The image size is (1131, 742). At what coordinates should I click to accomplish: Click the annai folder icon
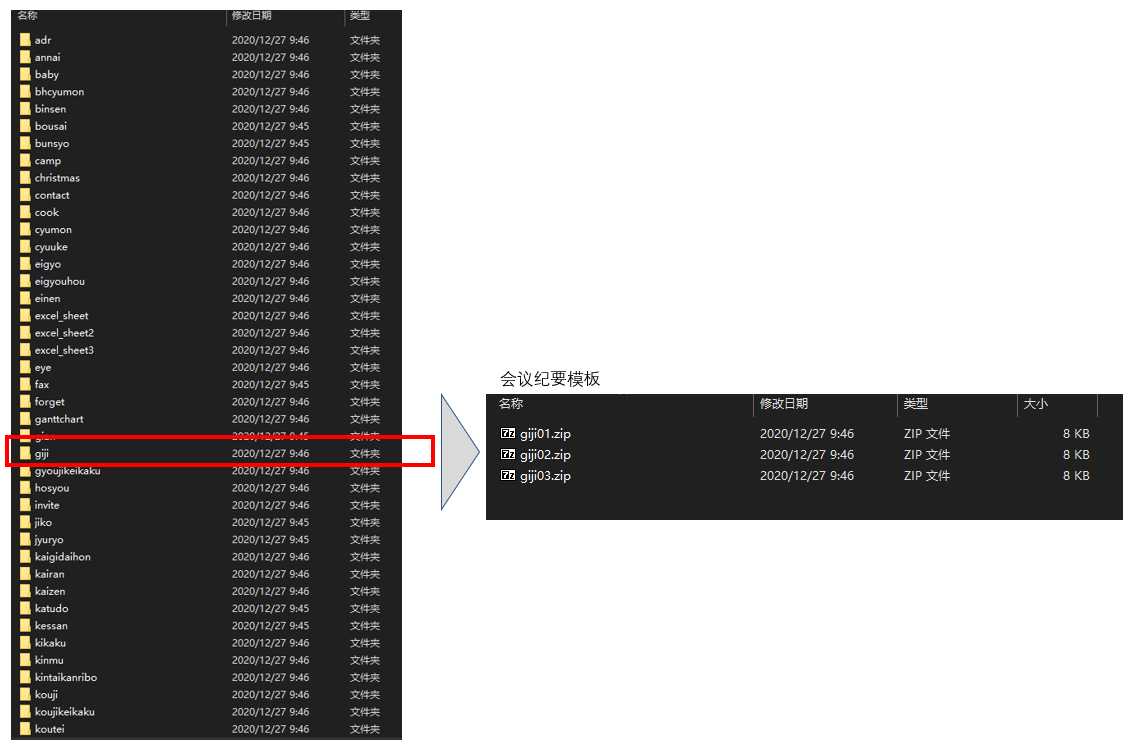[25, 58]
